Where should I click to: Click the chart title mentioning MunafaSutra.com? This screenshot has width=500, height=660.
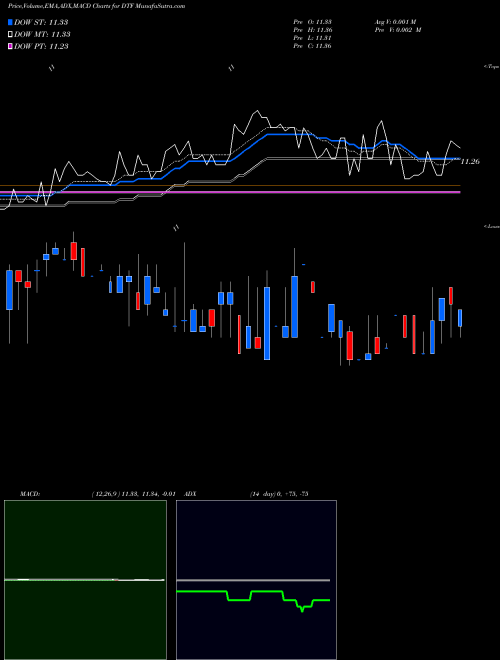pyautogui.click(x=96, y=6)
